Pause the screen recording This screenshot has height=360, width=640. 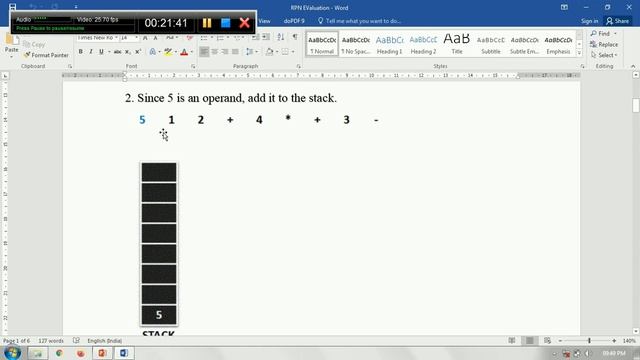click(207, 23)
